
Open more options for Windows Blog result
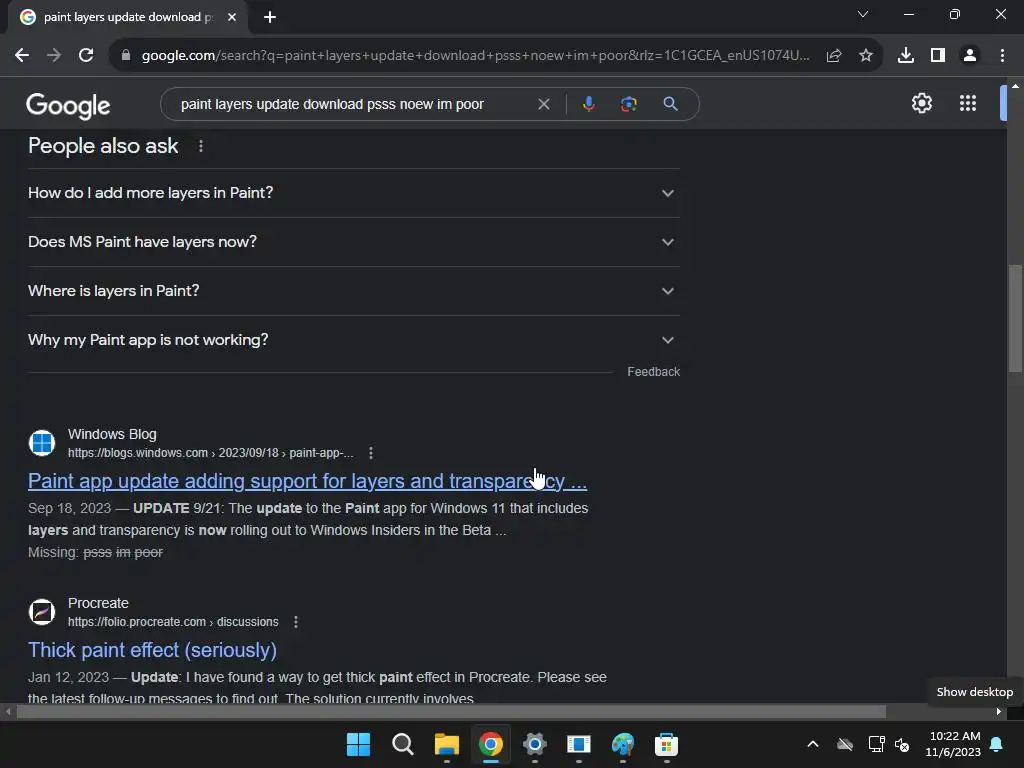371,453
